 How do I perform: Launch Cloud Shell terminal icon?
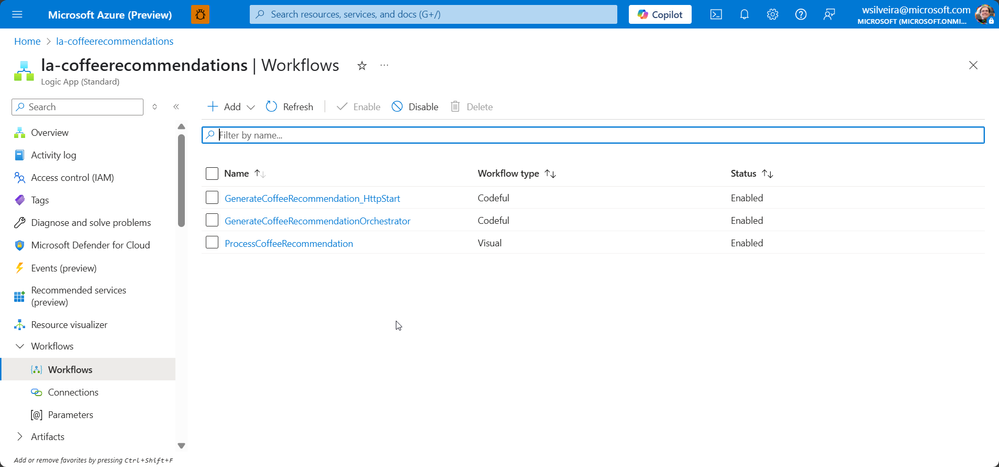pos(716,15)
